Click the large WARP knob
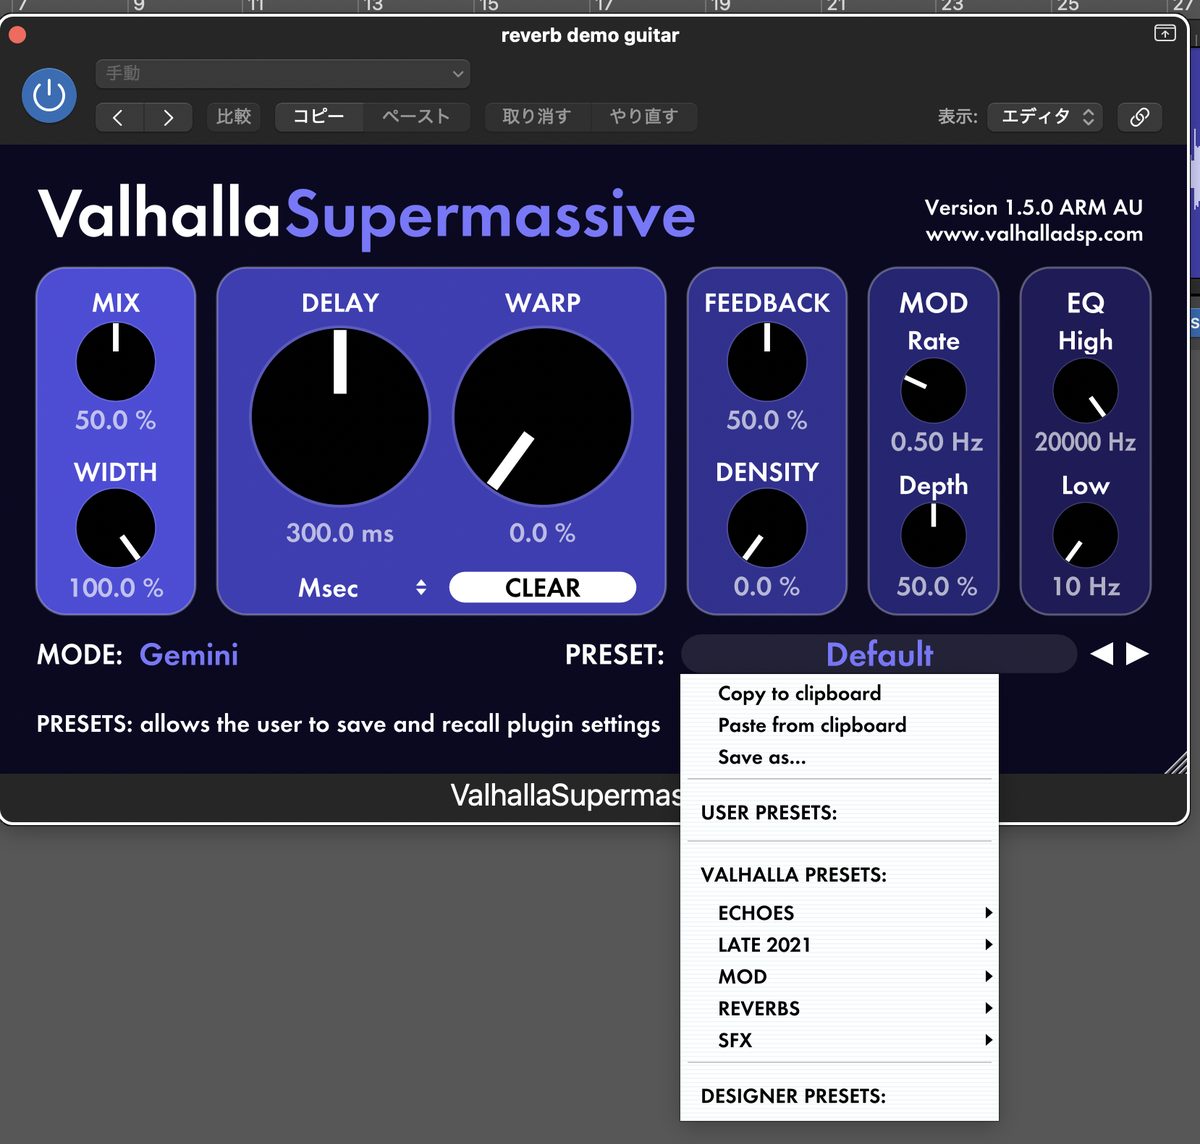The height and width of the screenshot is (1144, 1200). point(543,417)
